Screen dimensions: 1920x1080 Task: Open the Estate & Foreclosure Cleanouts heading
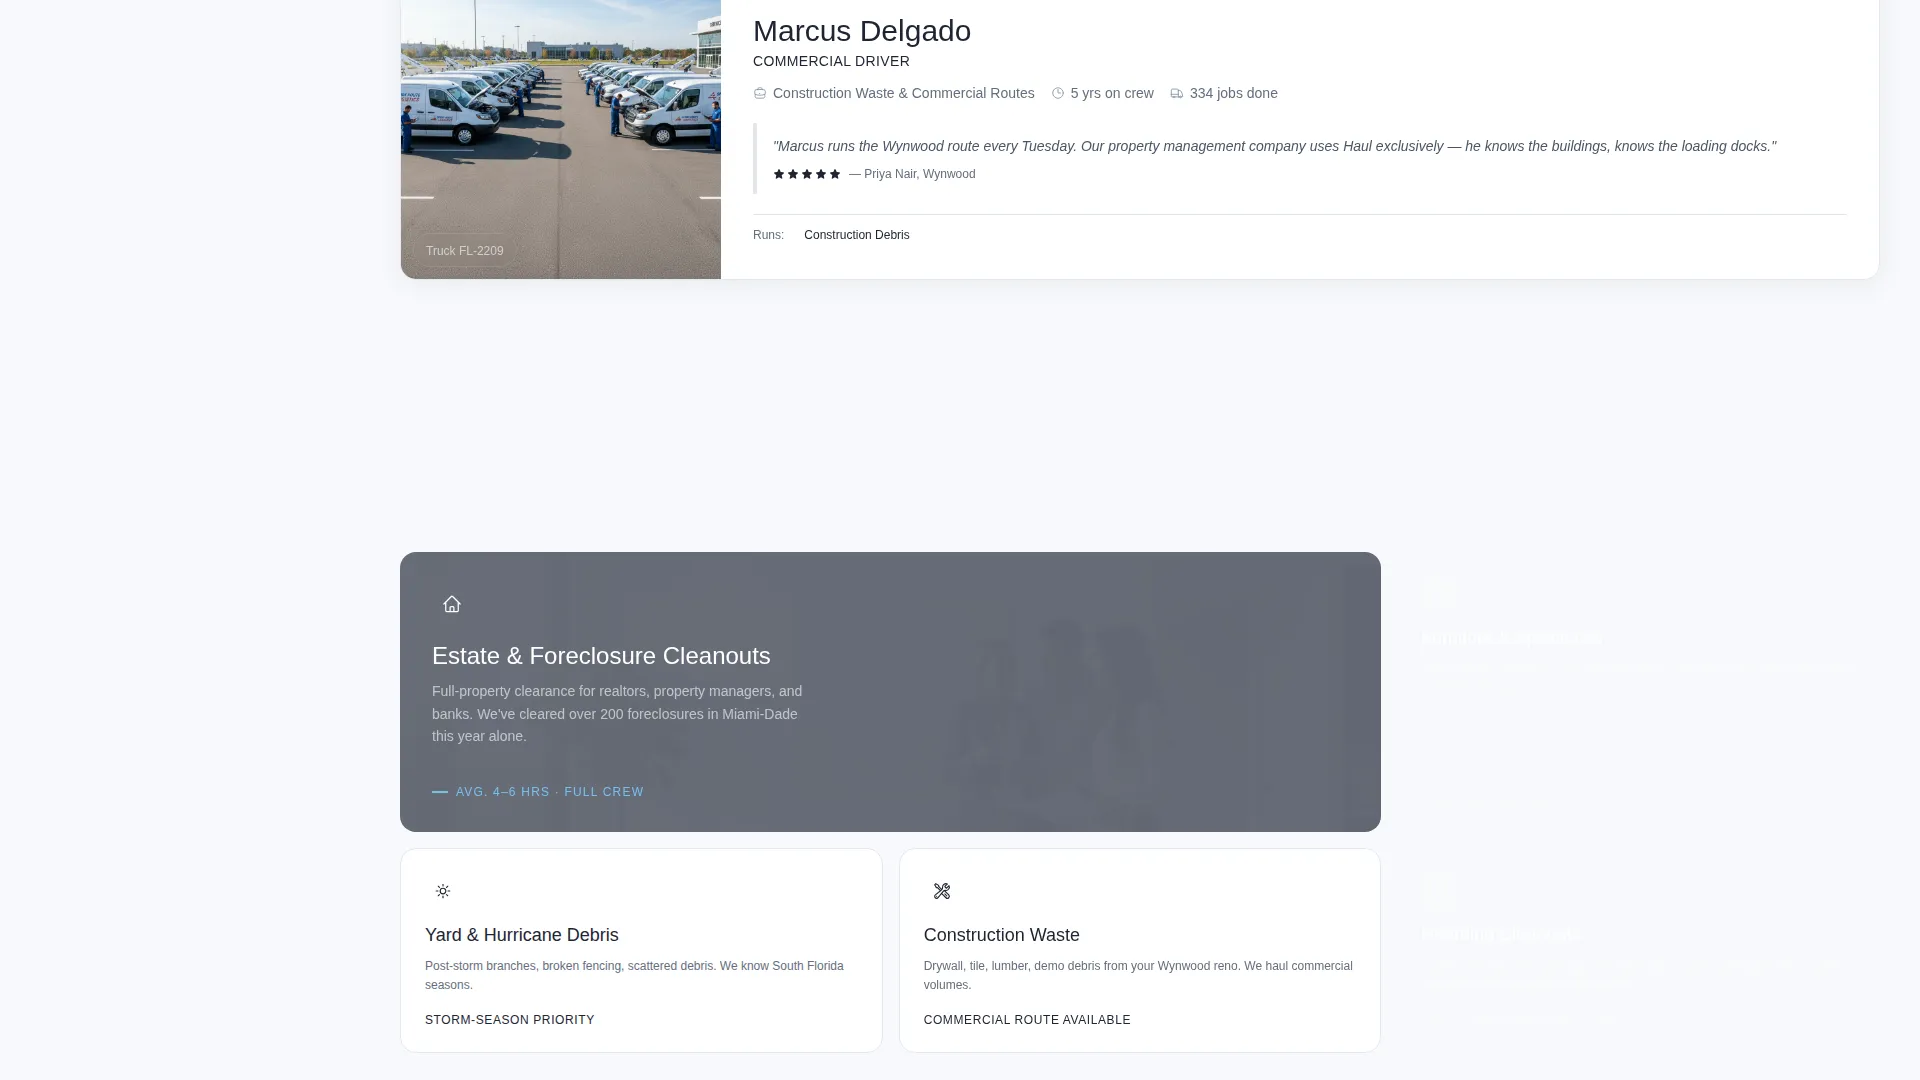(x=601, y=656)
